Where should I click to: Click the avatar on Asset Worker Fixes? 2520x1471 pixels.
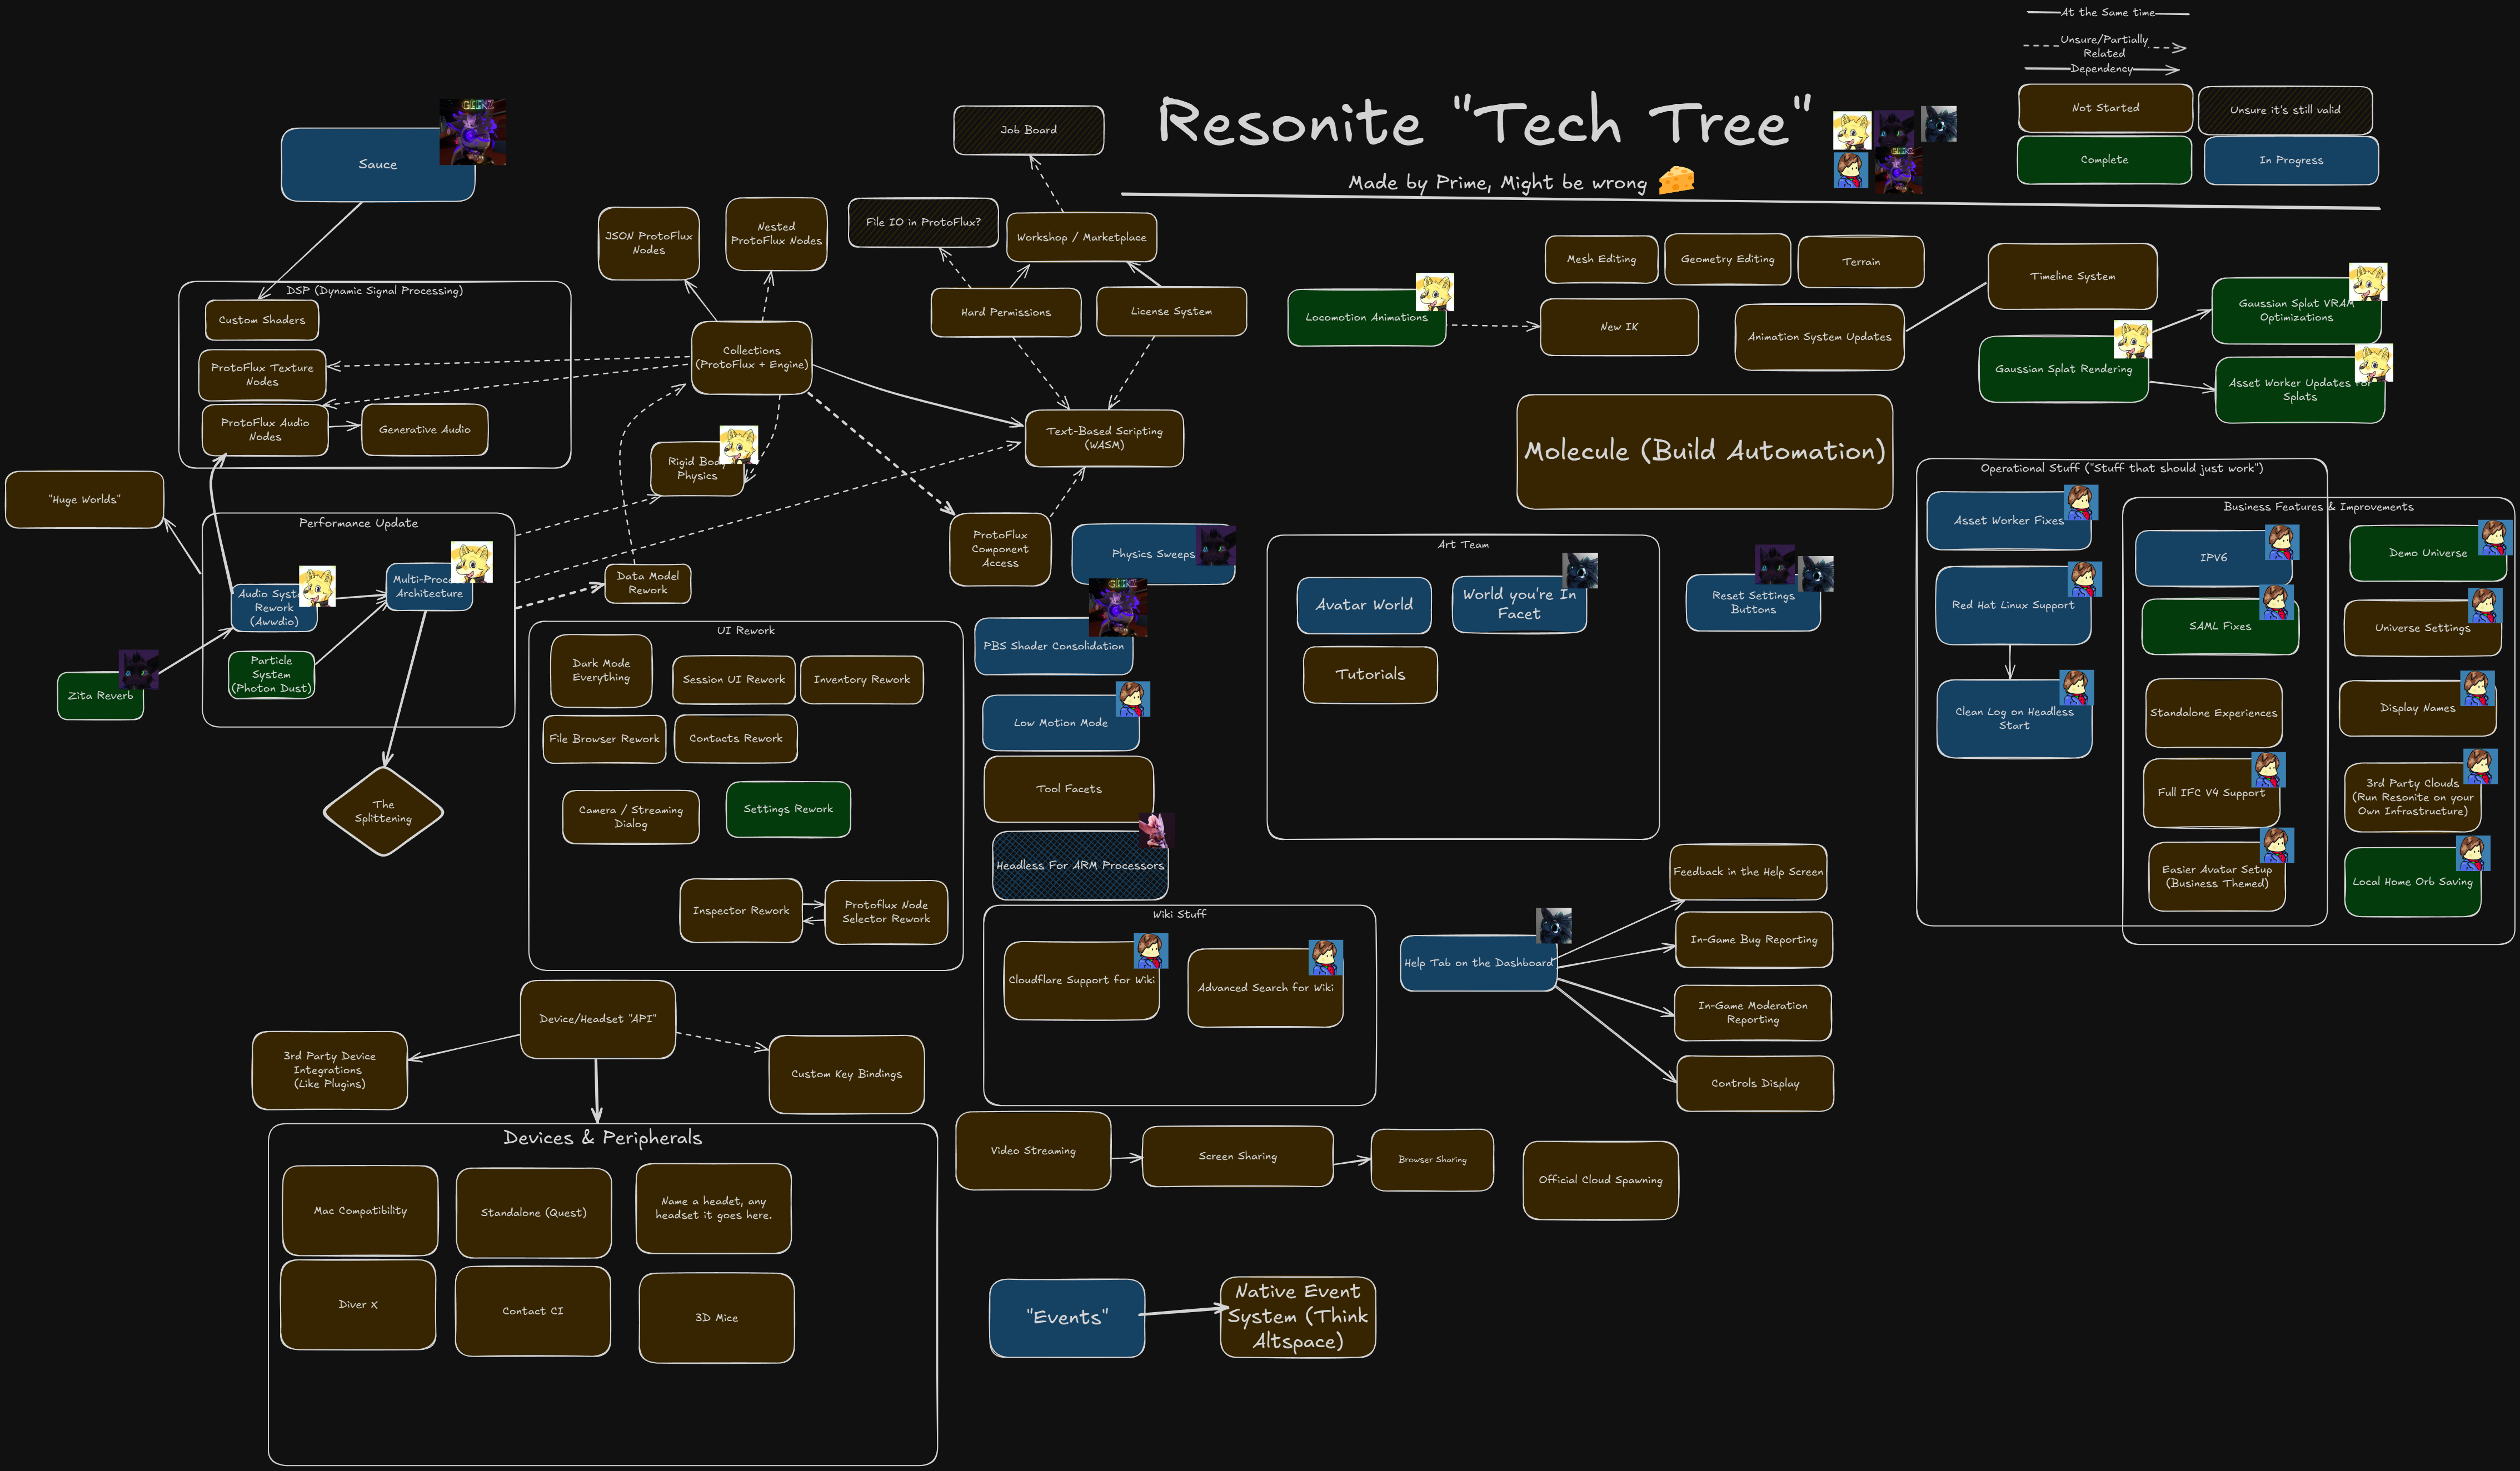coord(2081,503)
